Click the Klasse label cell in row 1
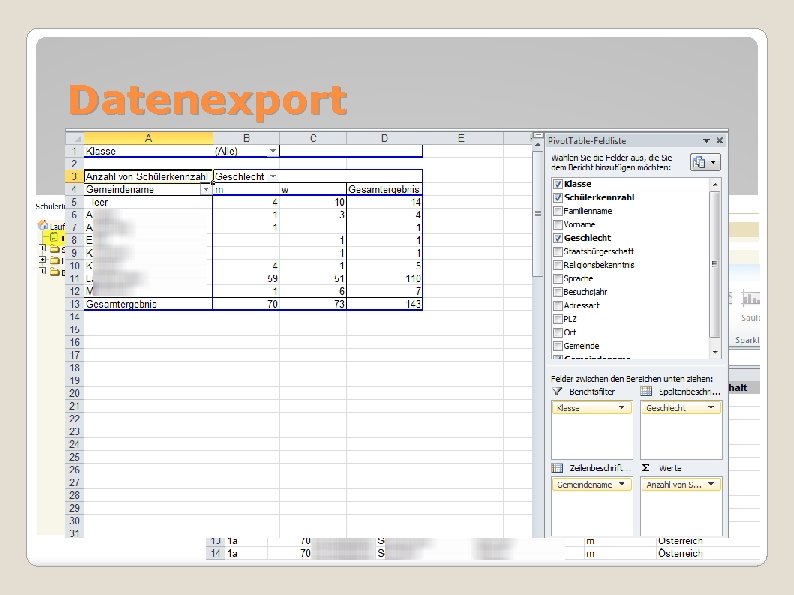Screen dimensions: 794x595 (148, 151)
